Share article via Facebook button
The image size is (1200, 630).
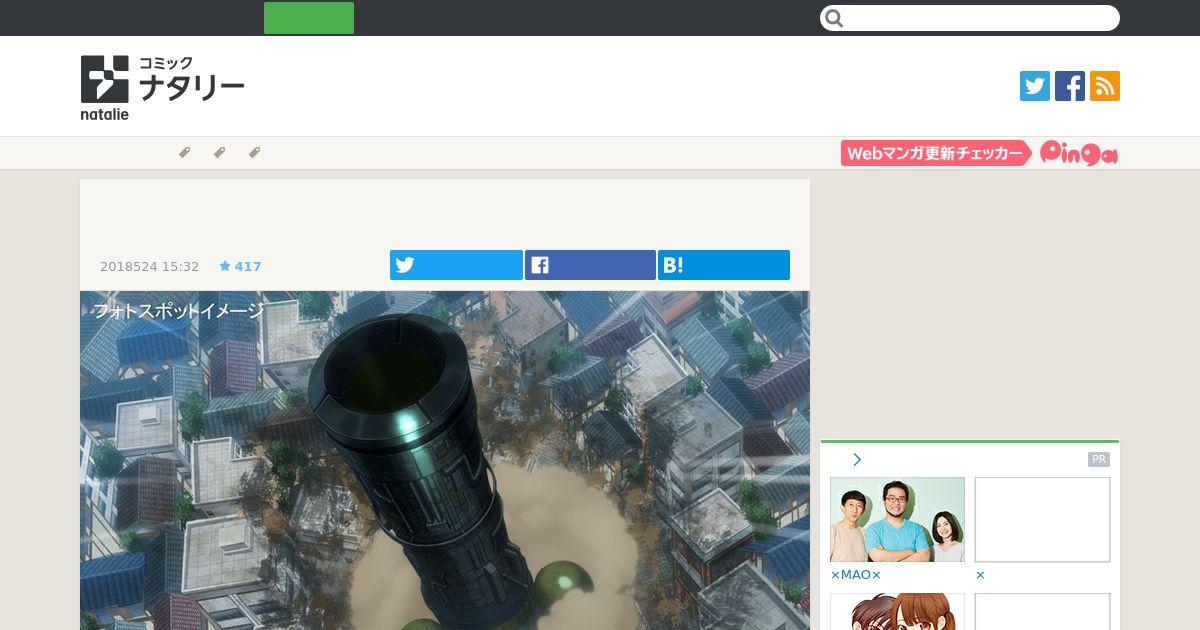(590, 265)
